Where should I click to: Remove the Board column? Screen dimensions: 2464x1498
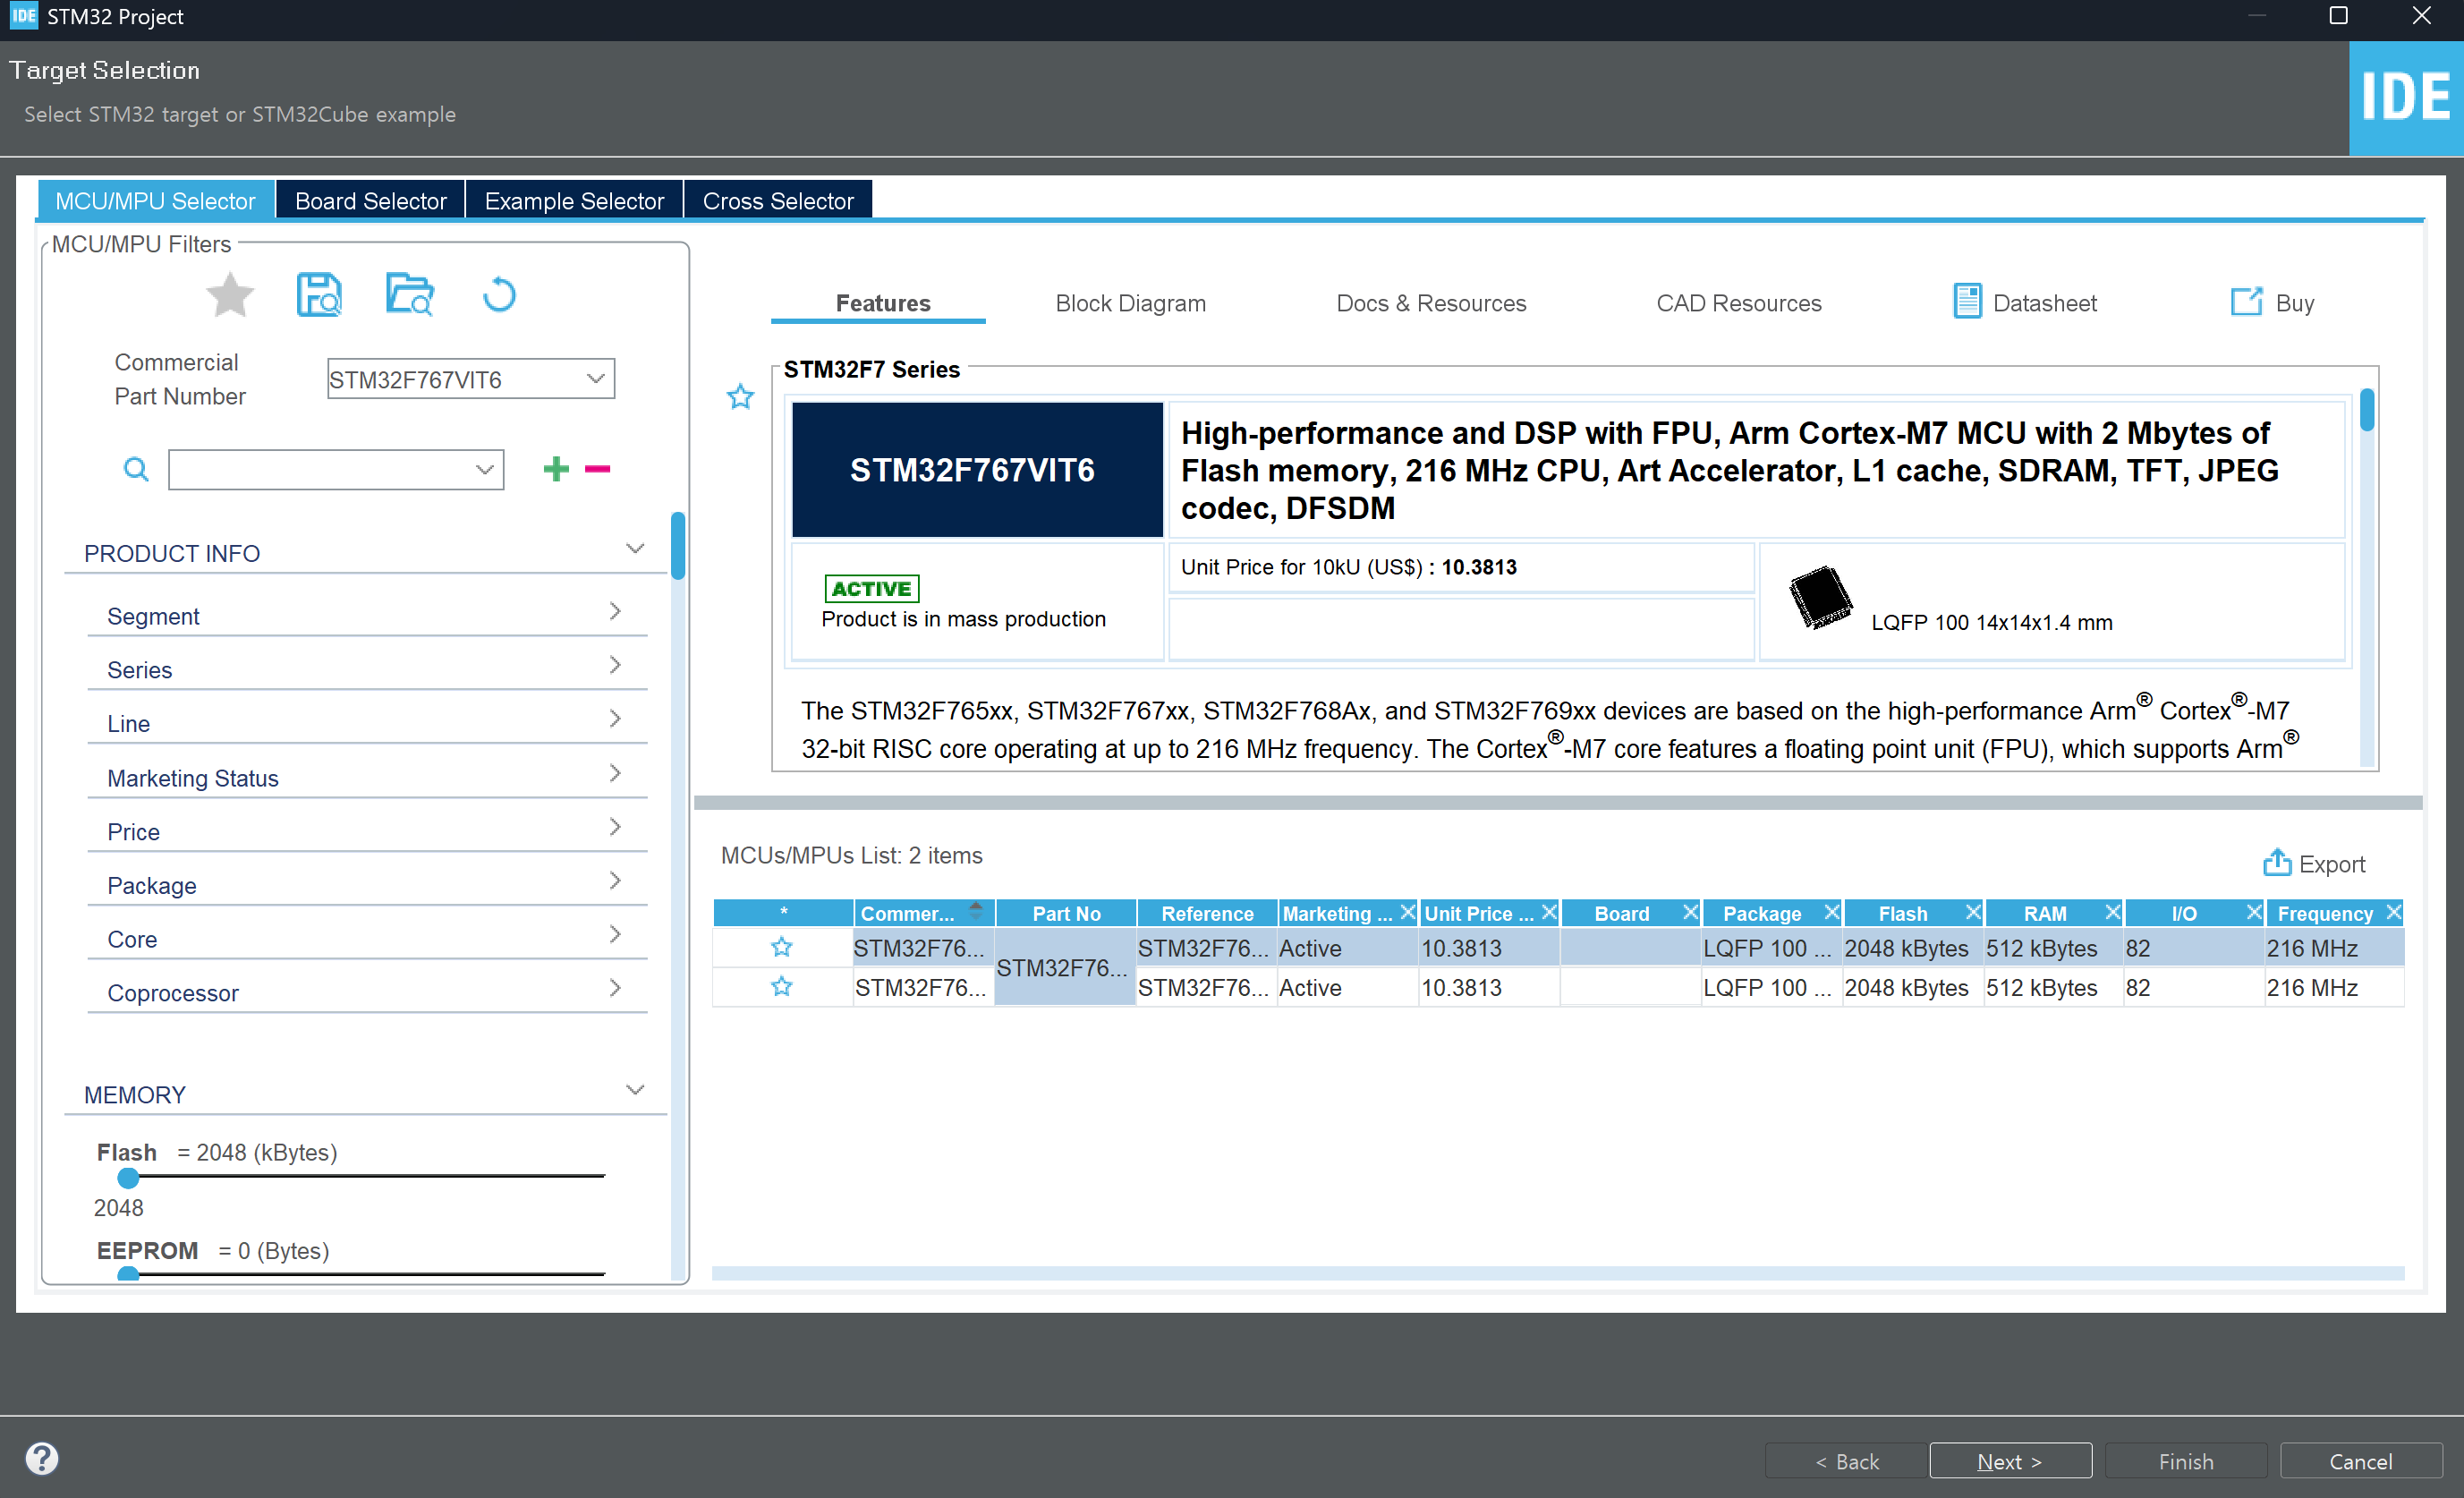(x=1690, y=912)
